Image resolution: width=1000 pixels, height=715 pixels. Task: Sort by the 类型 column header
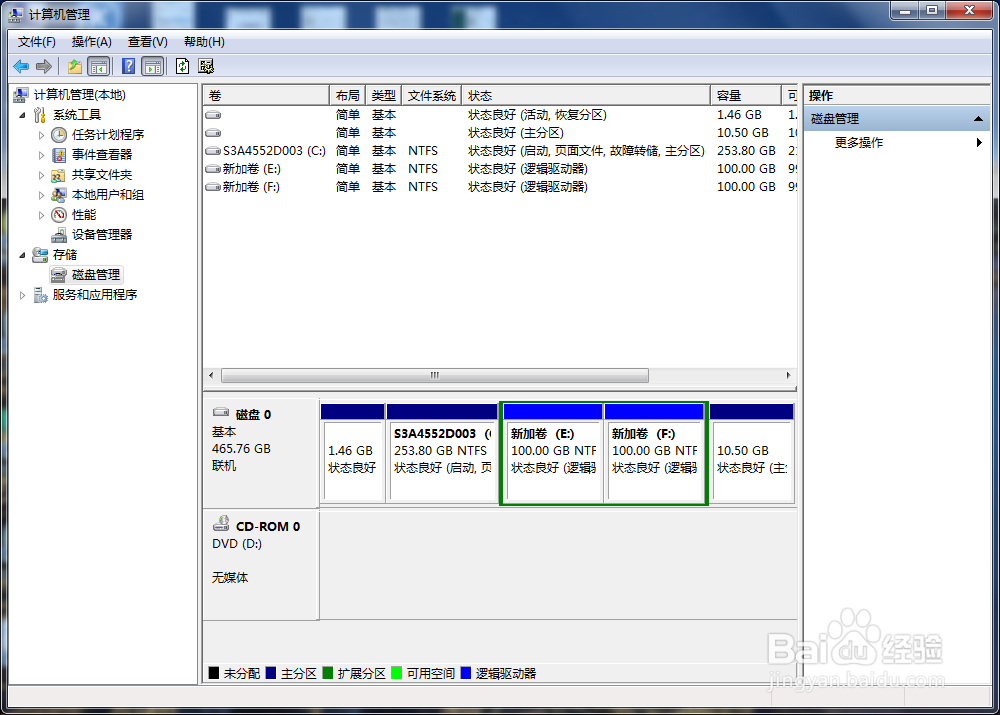coord(384,96)
